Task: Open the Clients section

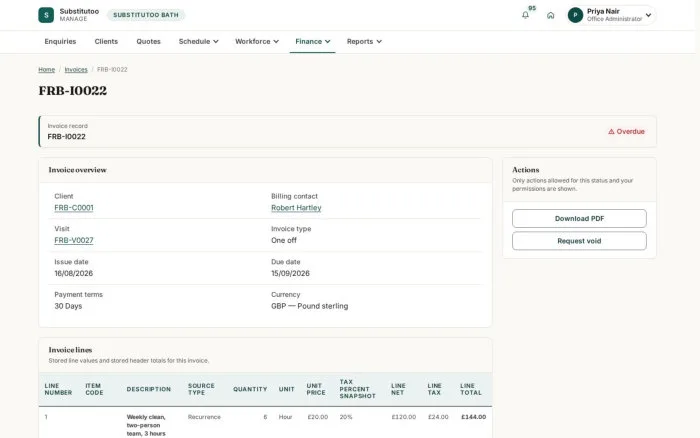Action: point(106,42)
